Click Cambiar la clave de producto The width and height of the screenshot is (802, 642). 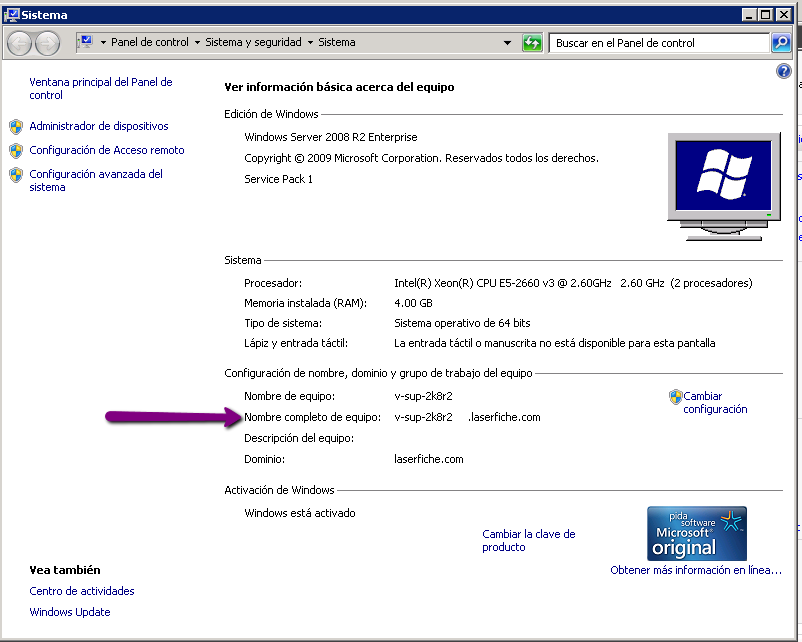coord(529,541)
